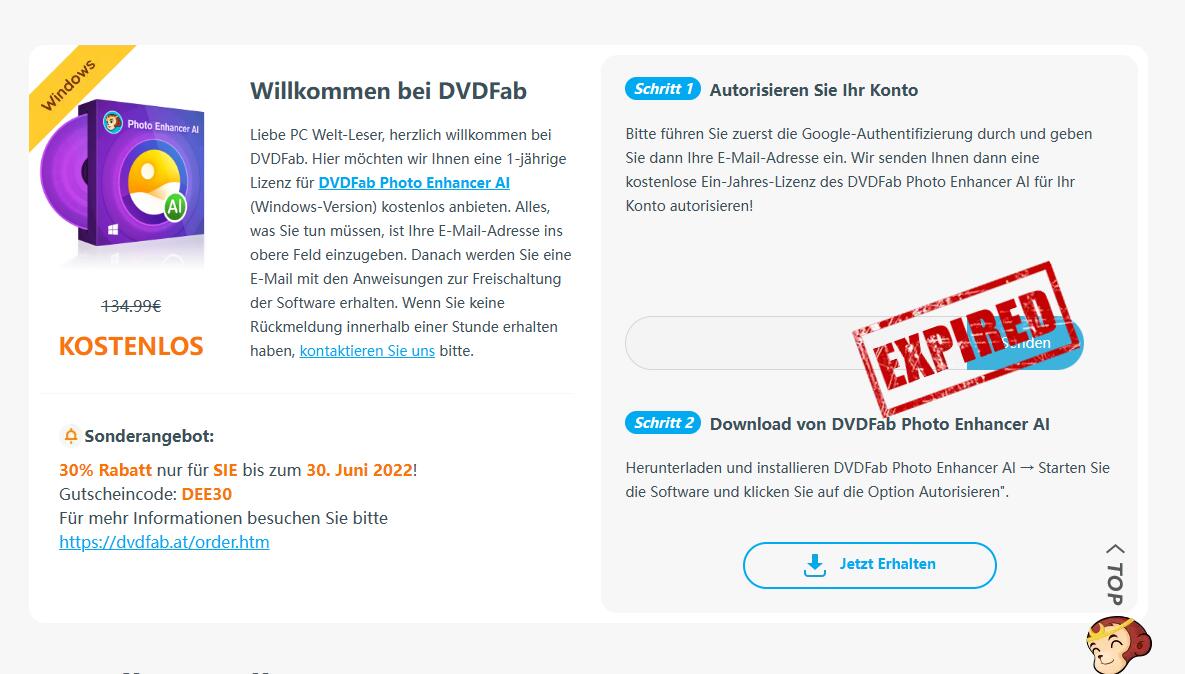Click the DEE30 coupon code text

206,494
